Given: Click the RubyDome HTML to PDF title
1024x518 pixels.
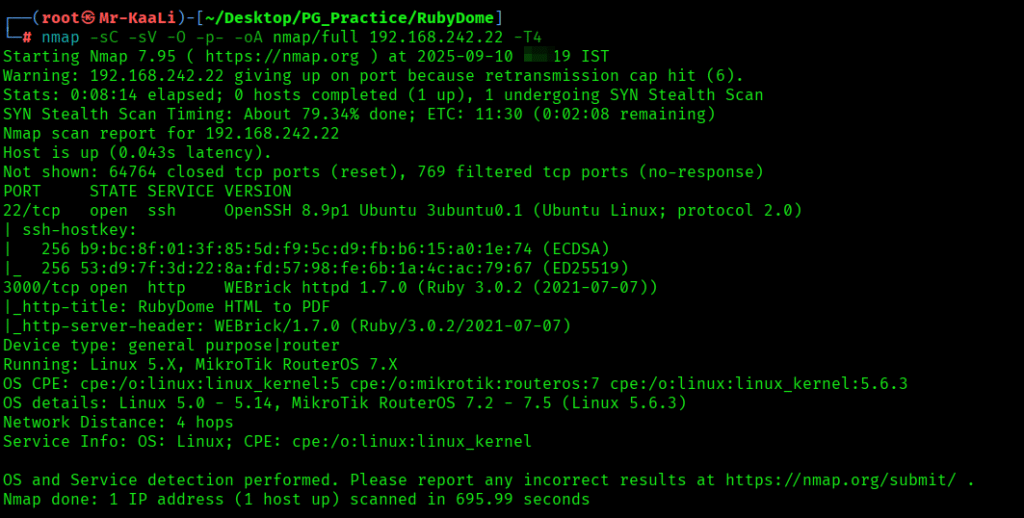Looking at the screenshot, I should [220, 306].
